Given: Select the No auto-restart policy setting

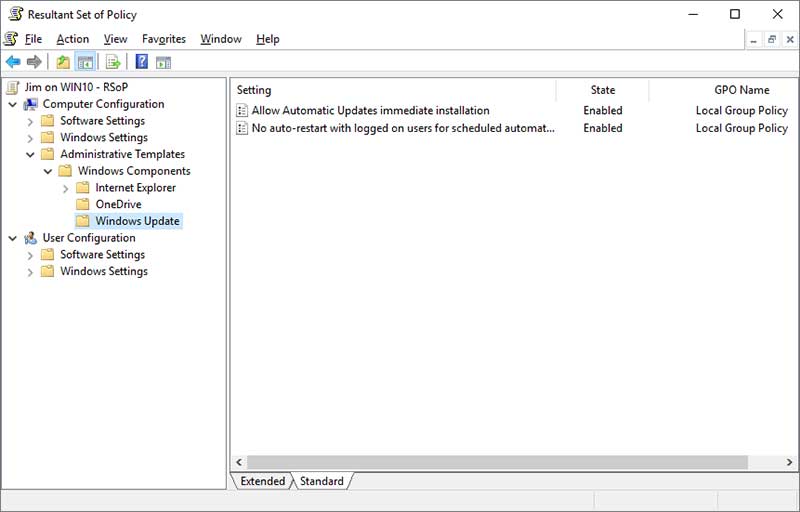Looking at the screenshot, I should (x=402, y=128).
